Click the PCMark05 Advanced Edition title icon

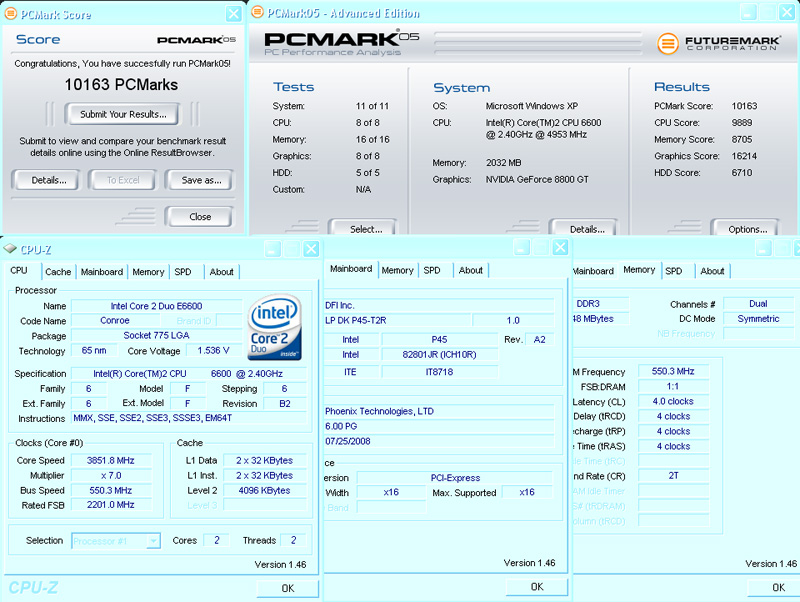click(258, 12)
